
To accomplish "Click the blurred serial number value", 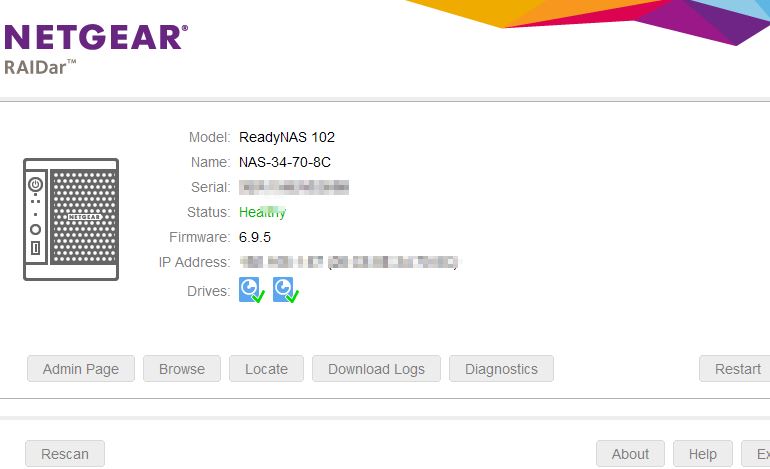I will pyautogui.click(x=294, y=187).
